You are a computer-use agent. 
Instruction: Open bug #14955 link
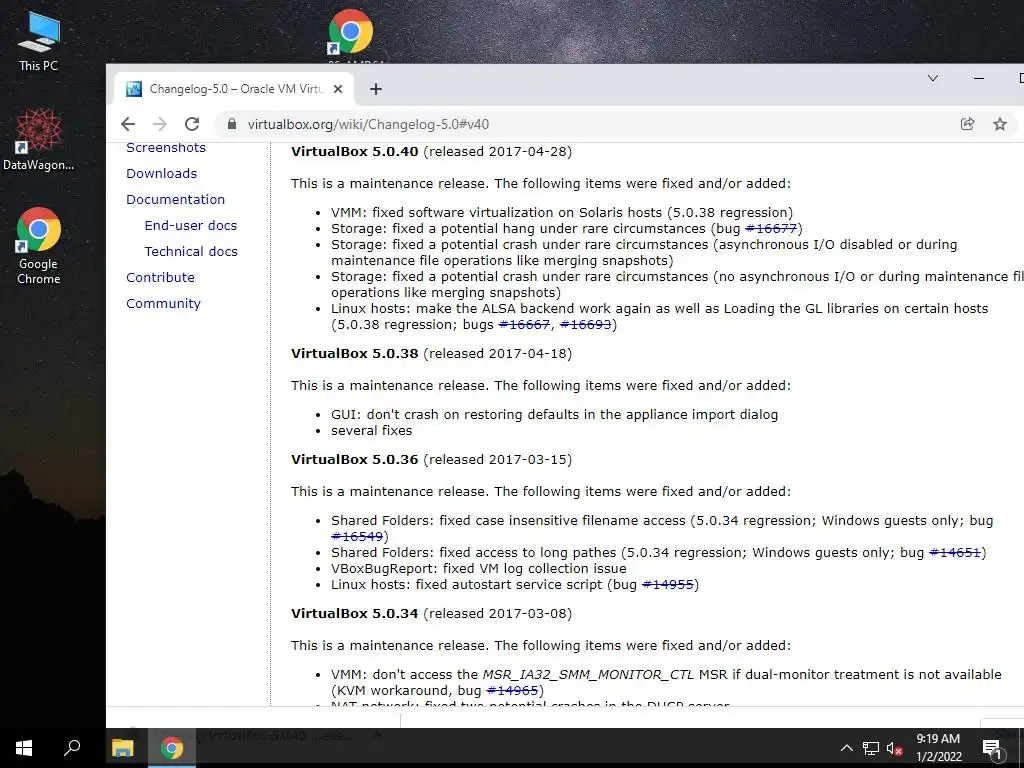667,584
